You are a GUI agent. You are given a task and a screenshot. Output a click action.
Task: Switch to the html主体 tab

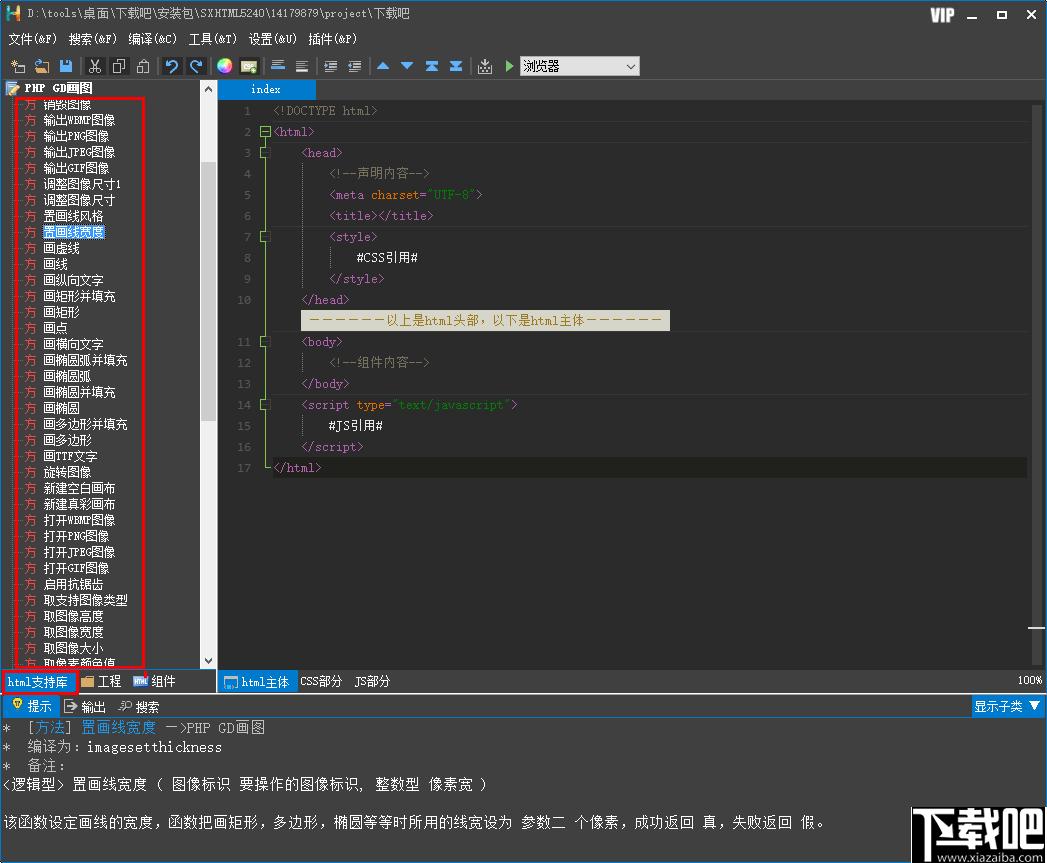tap(257, 681)
